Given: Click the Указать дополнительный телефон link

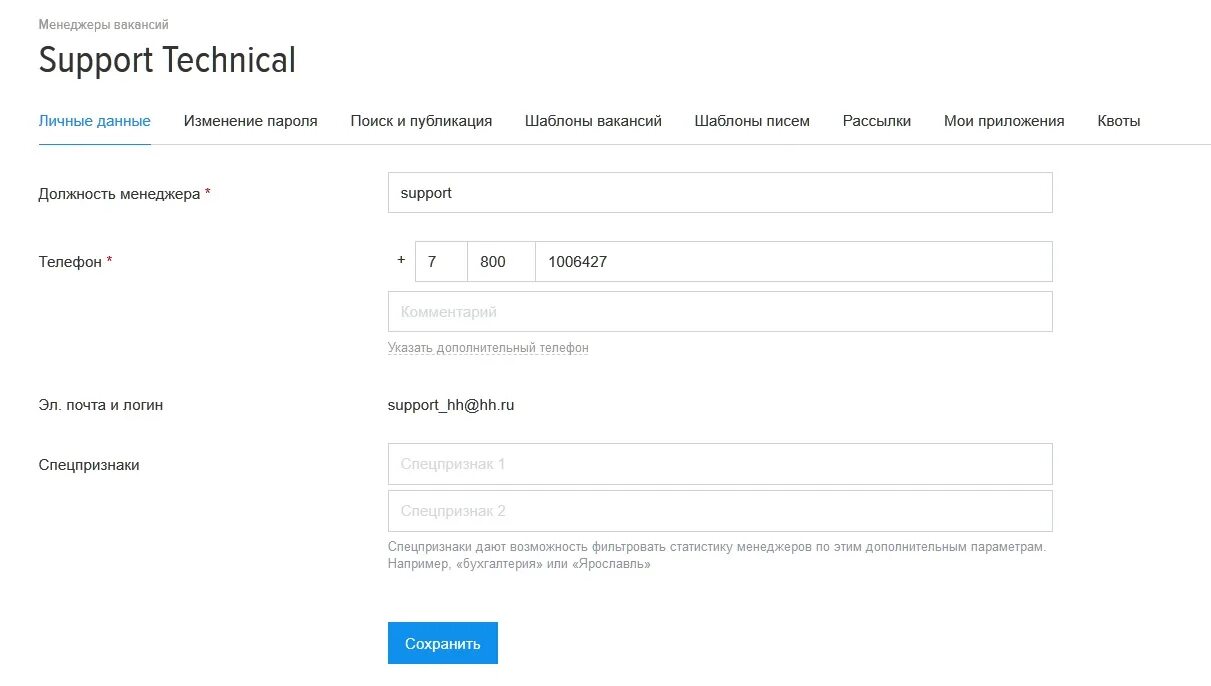Looking at the screenshot, I should click(488, 348).
